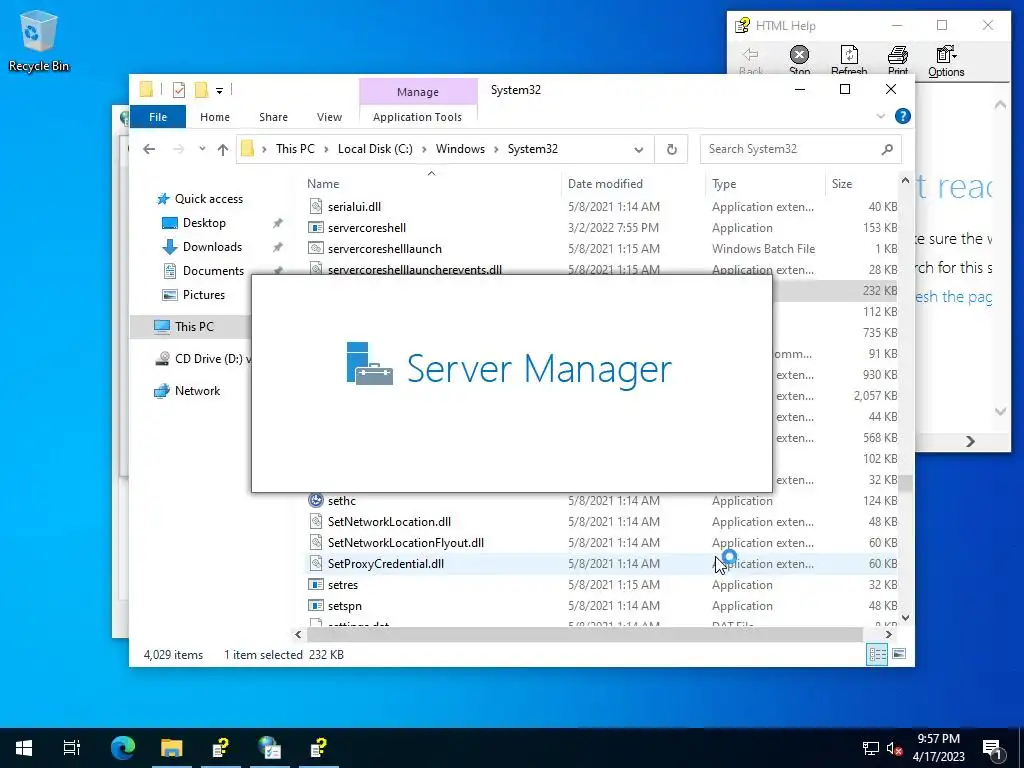Select SetNetworkLocation.dll file
This screenshot has width=1024, height=768.
coord(389,522)
